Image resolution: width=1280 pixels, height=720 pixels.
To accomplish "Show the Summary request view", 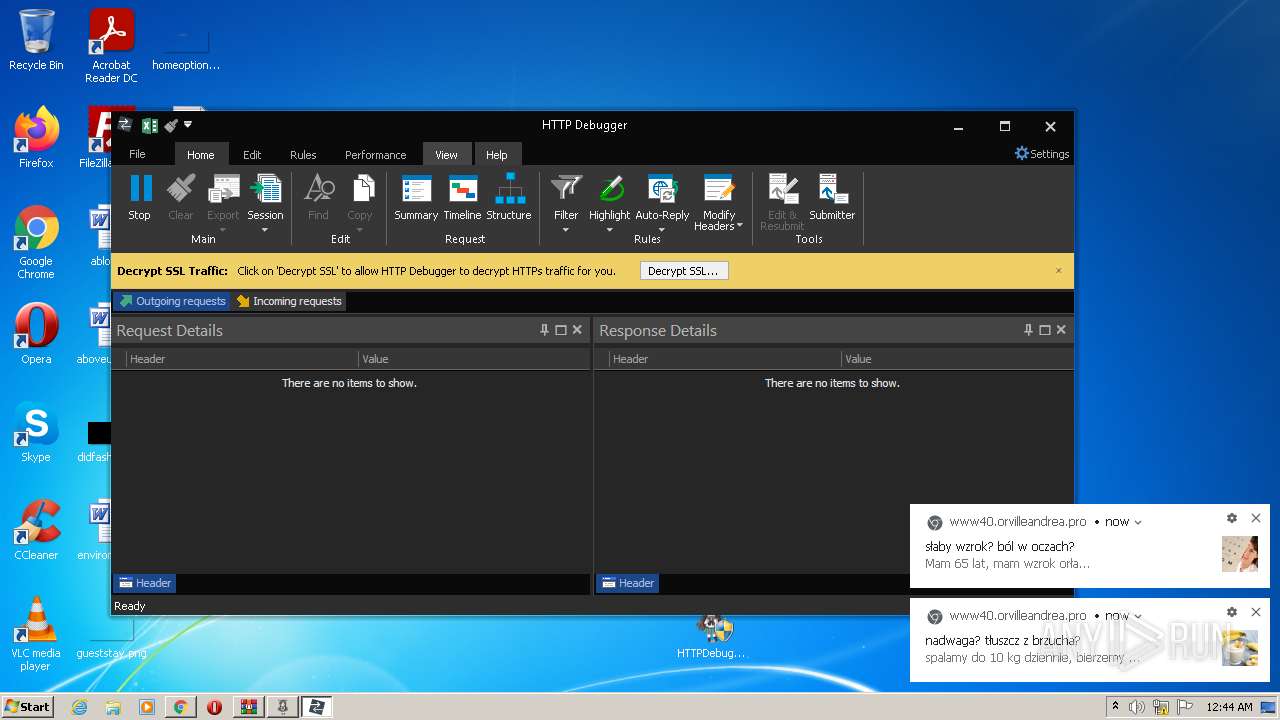I will tap(416, 197).
